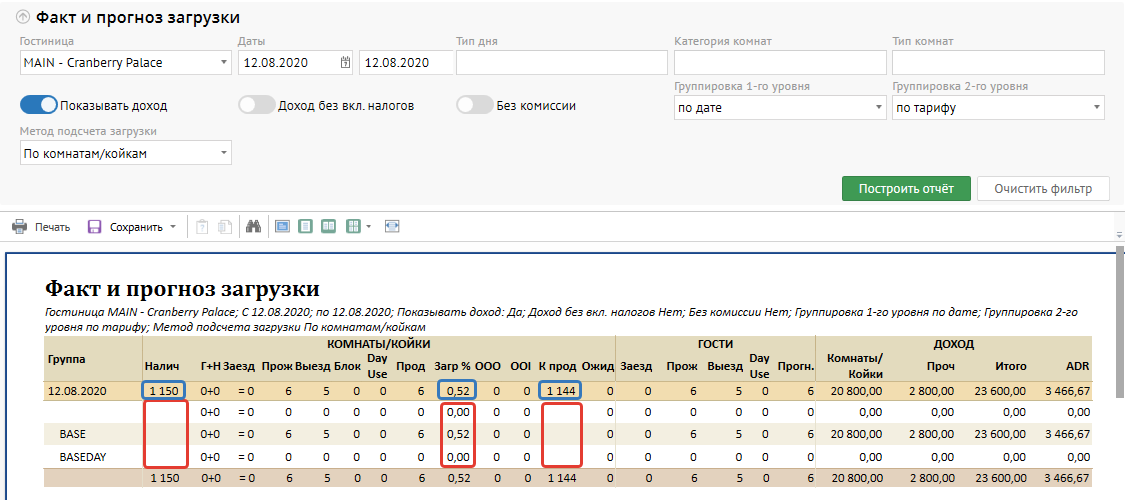The height and width of the screenshot is (500, 1125).
Task: Click the printer icon for Печать
Action: point(19,227)
